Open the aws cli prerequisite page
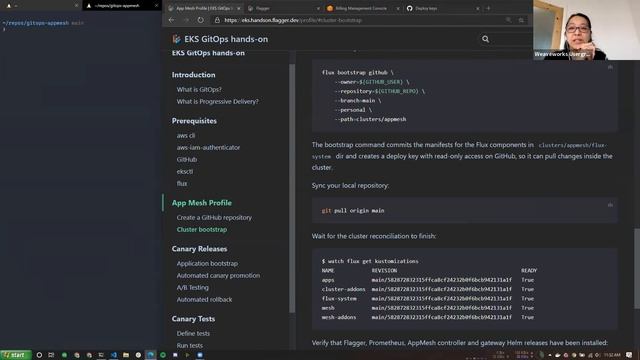The width and height of the screenshot is (640, 360). [186, 135]
